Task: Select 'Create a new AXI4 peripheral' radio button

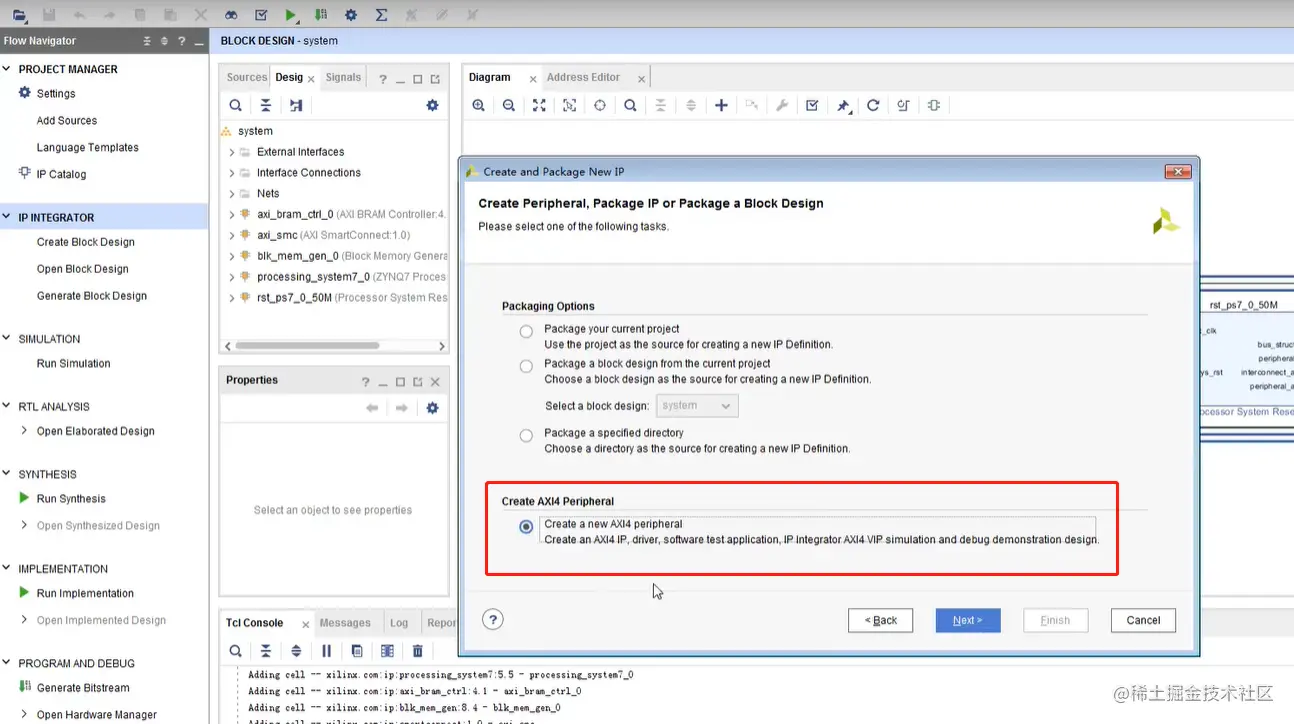Action: click(x=526, y=527)
